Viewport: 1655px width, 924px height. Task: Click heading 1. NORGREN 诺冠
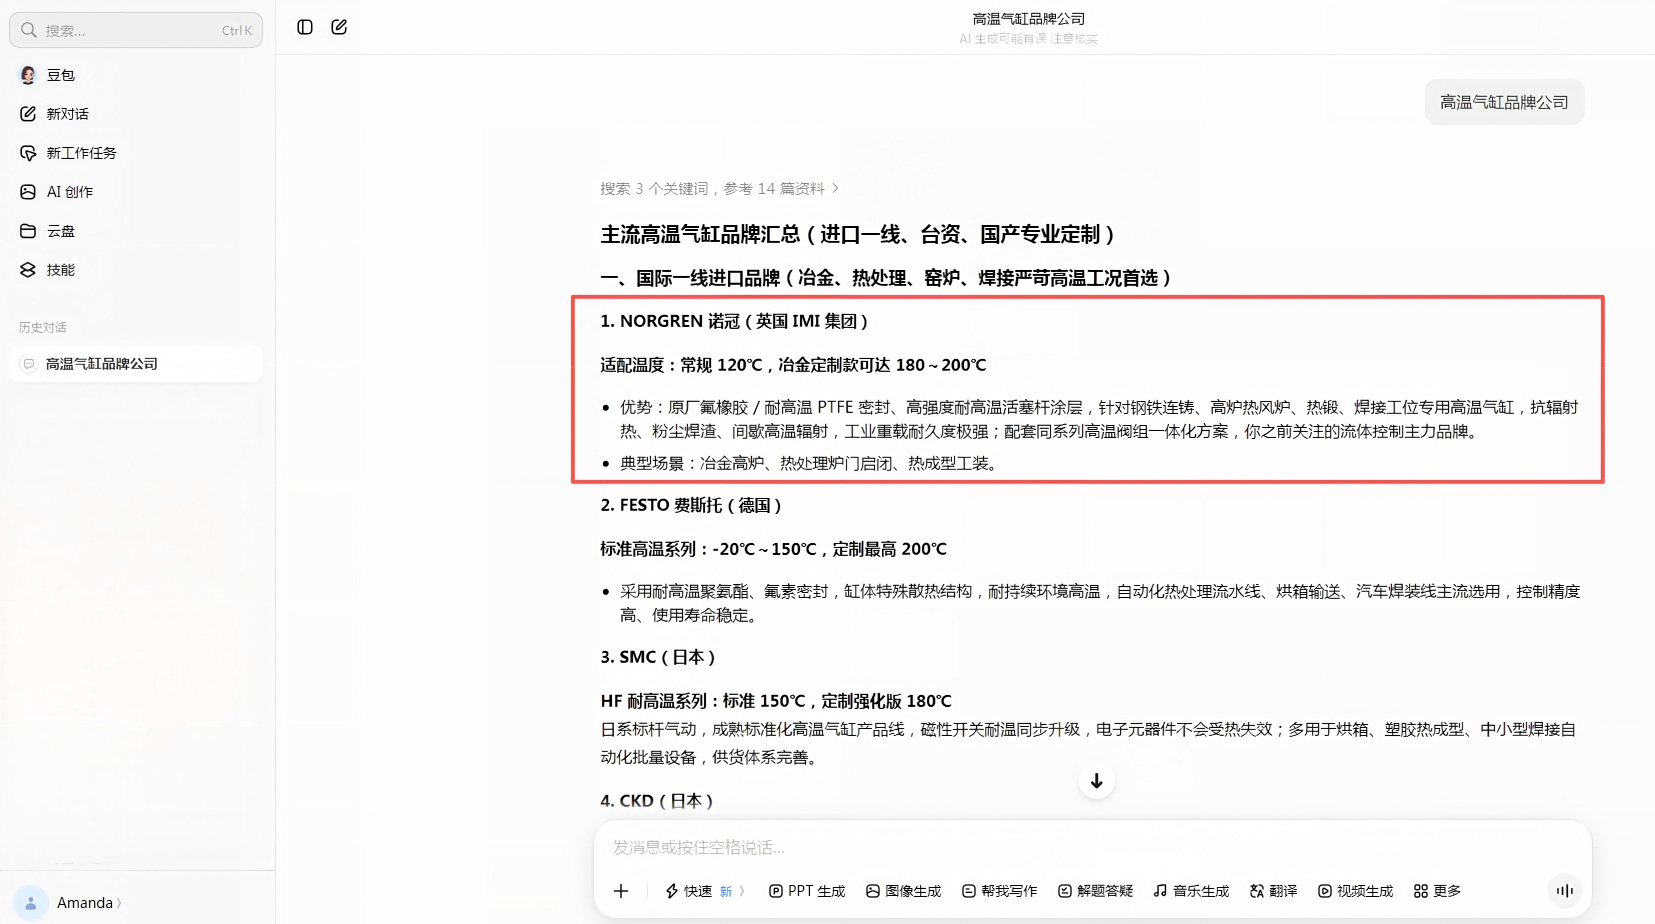(x=734, y=321)
